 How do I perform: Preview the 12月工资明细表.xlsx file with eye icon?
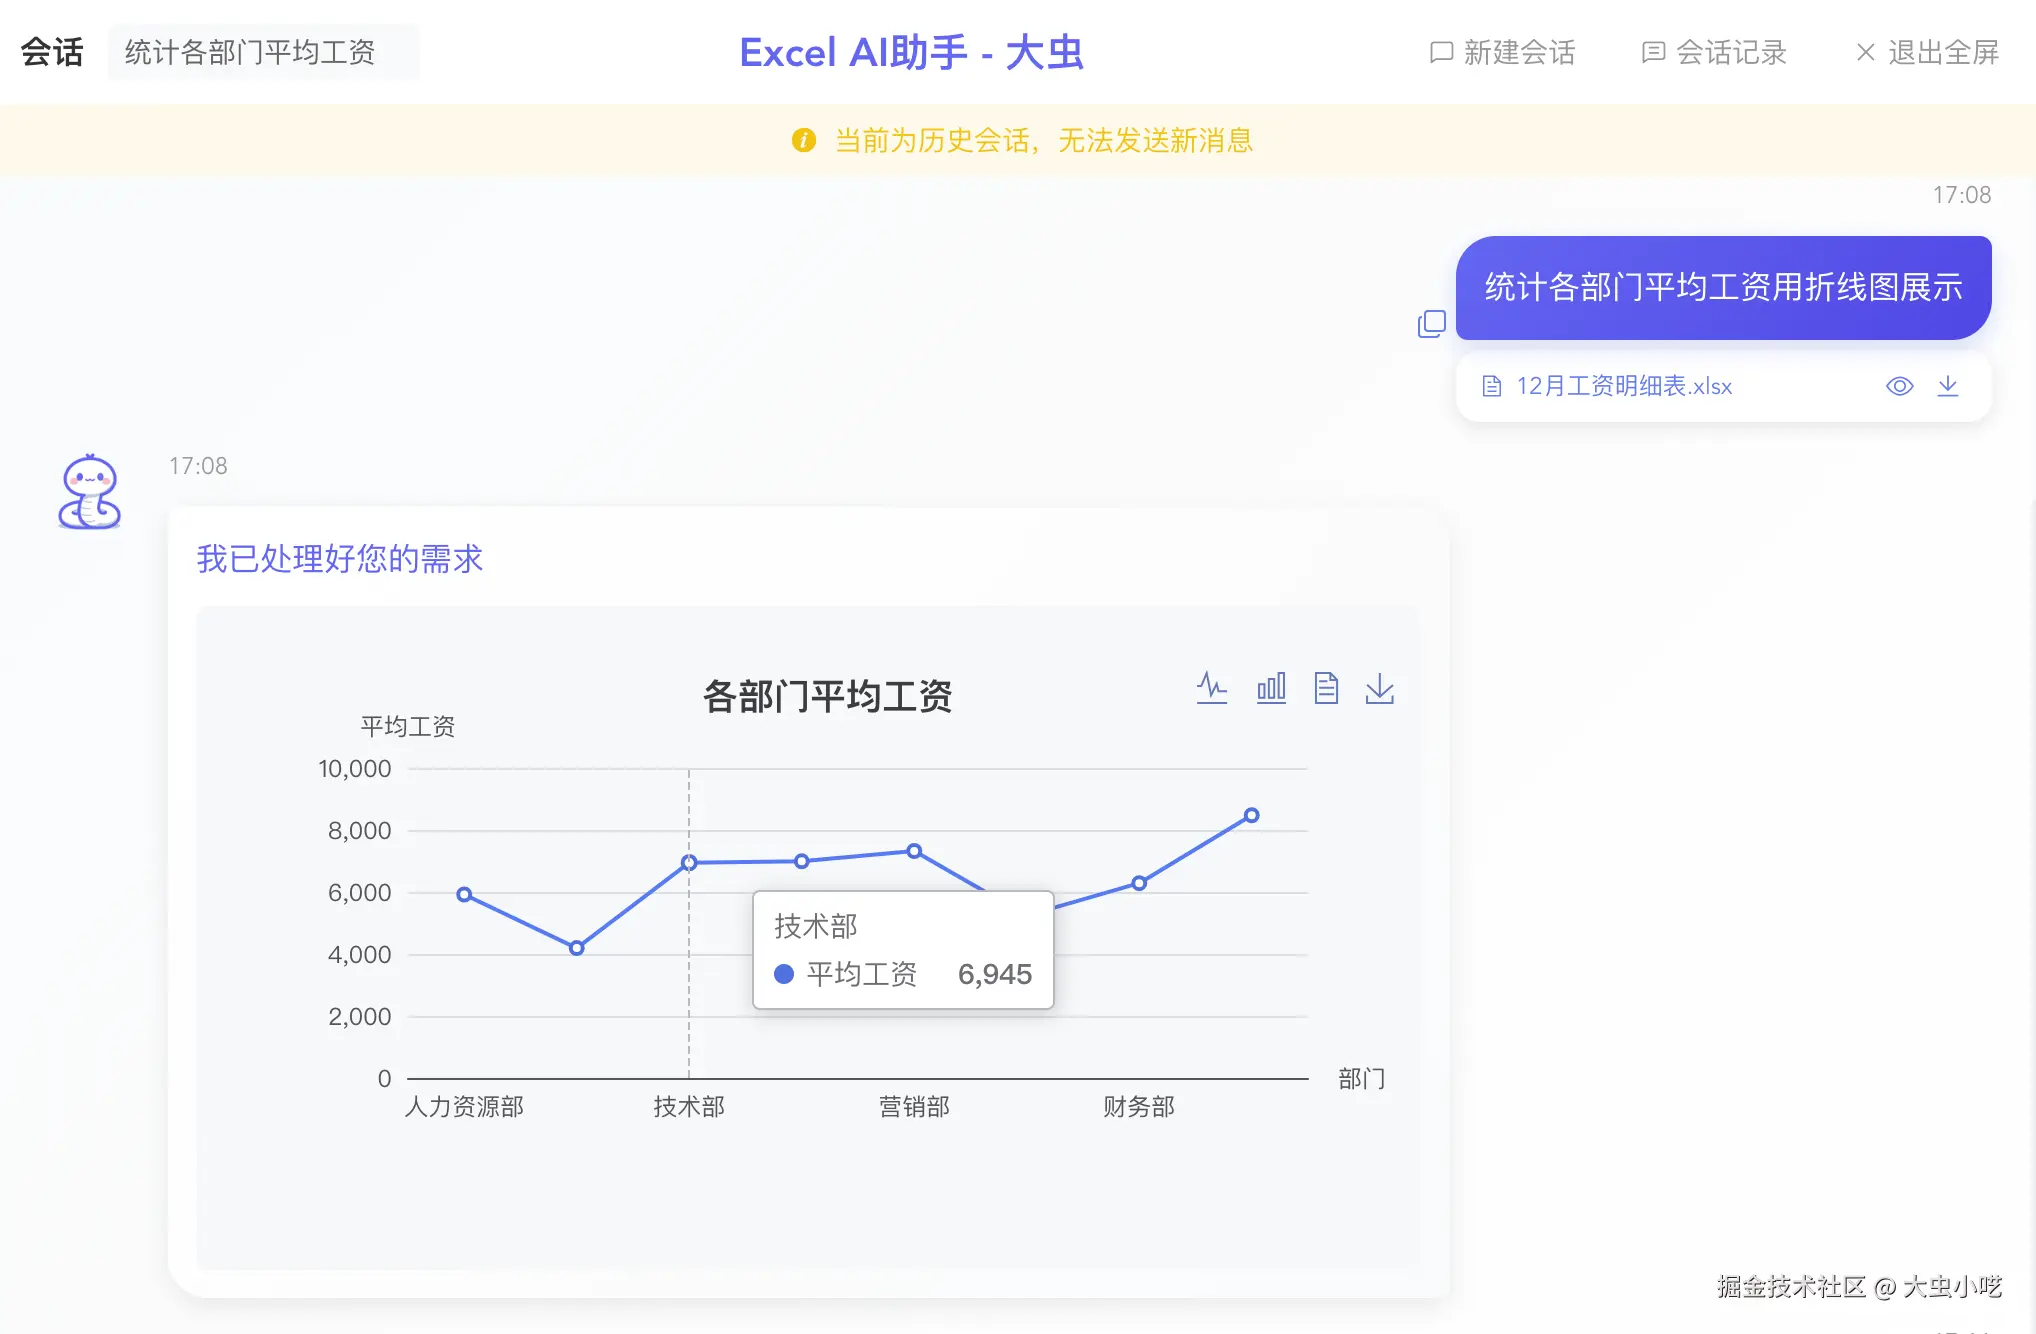(x=1899, y=386)
